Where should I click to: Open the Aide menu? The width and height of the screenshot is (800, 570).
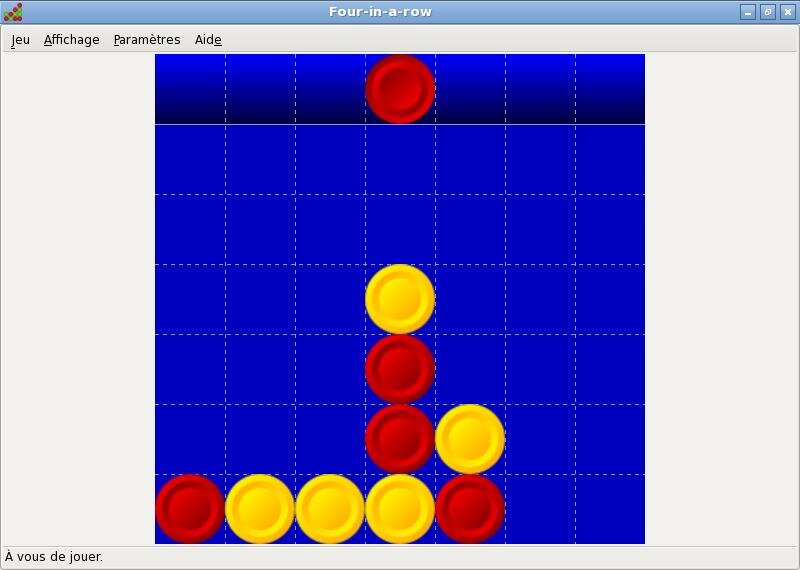click(x=208, y=40)
